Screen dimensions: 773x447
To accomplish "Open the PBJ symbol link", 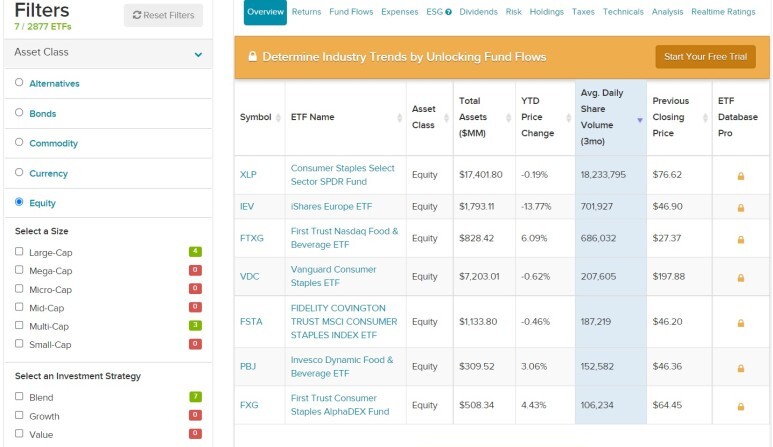I will click(x=247, y=367).
